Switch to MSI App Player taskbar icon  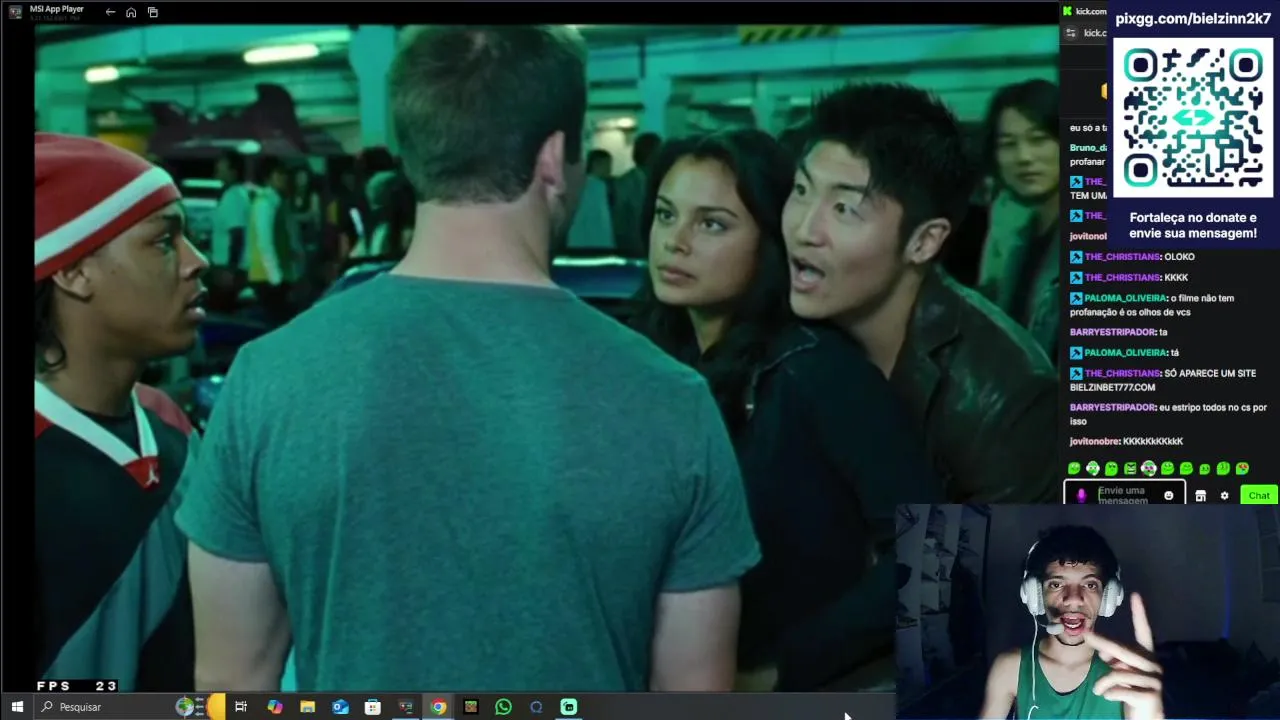click(x=405, y=707)
